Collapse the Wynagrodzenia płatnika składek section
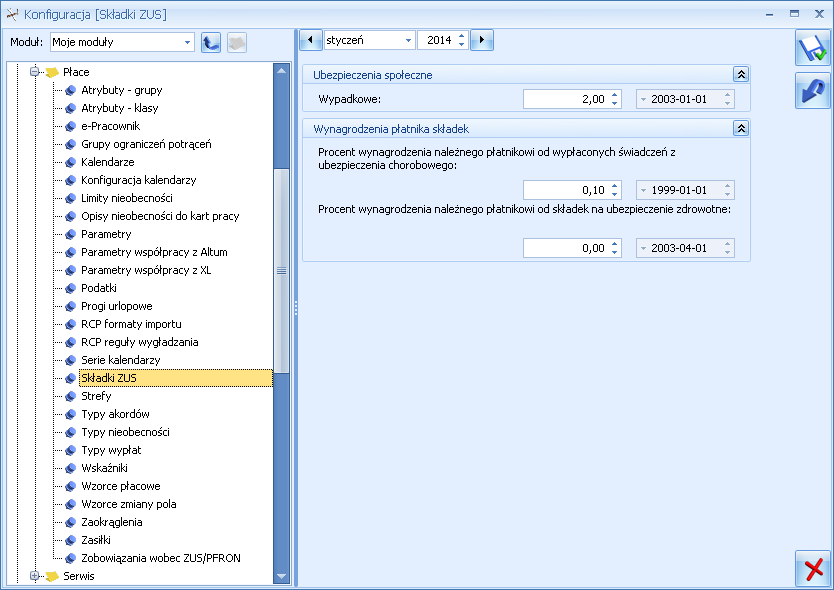The image size is (834, 590). 741,128
